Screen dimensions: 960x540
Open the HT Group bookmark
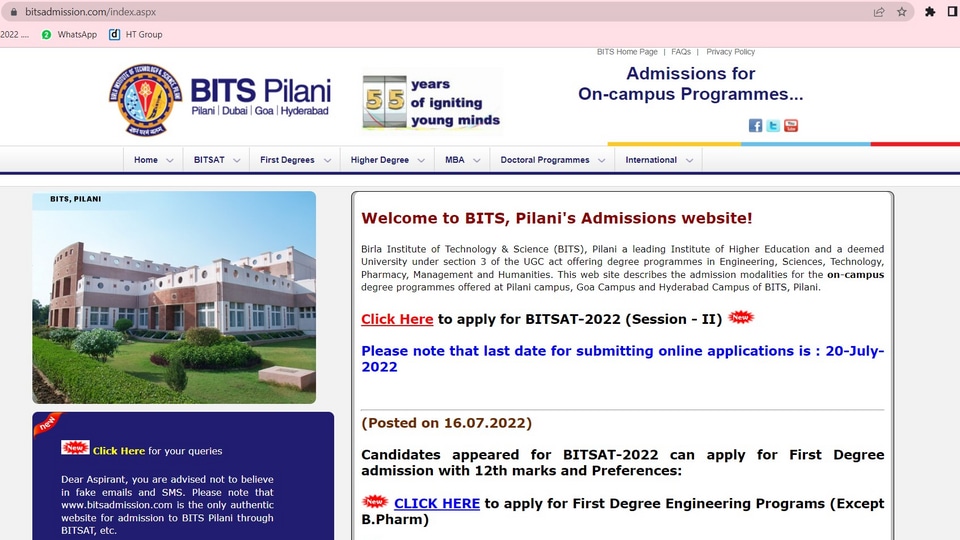[x=135, y=34]
